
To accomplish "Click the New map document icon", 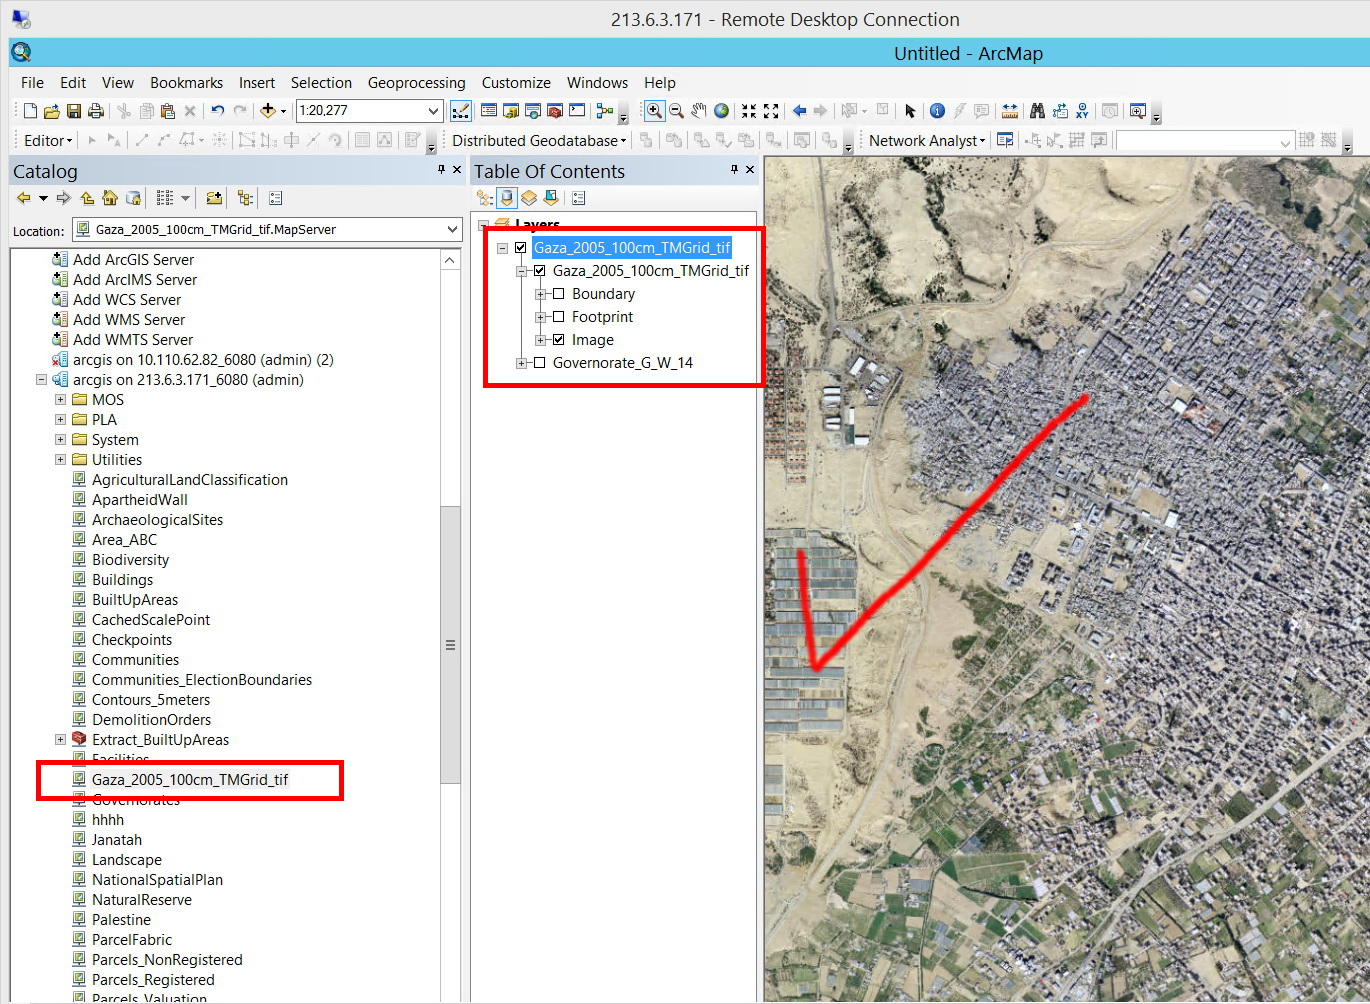I will coord(31,111).
